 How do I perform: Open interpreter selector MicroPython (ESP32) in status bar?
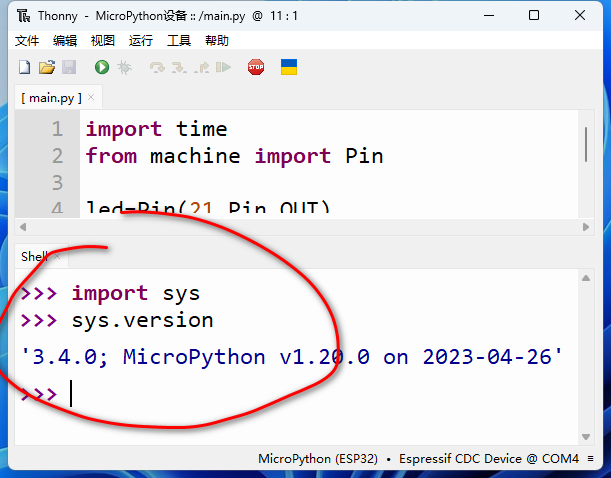(318, 459)
